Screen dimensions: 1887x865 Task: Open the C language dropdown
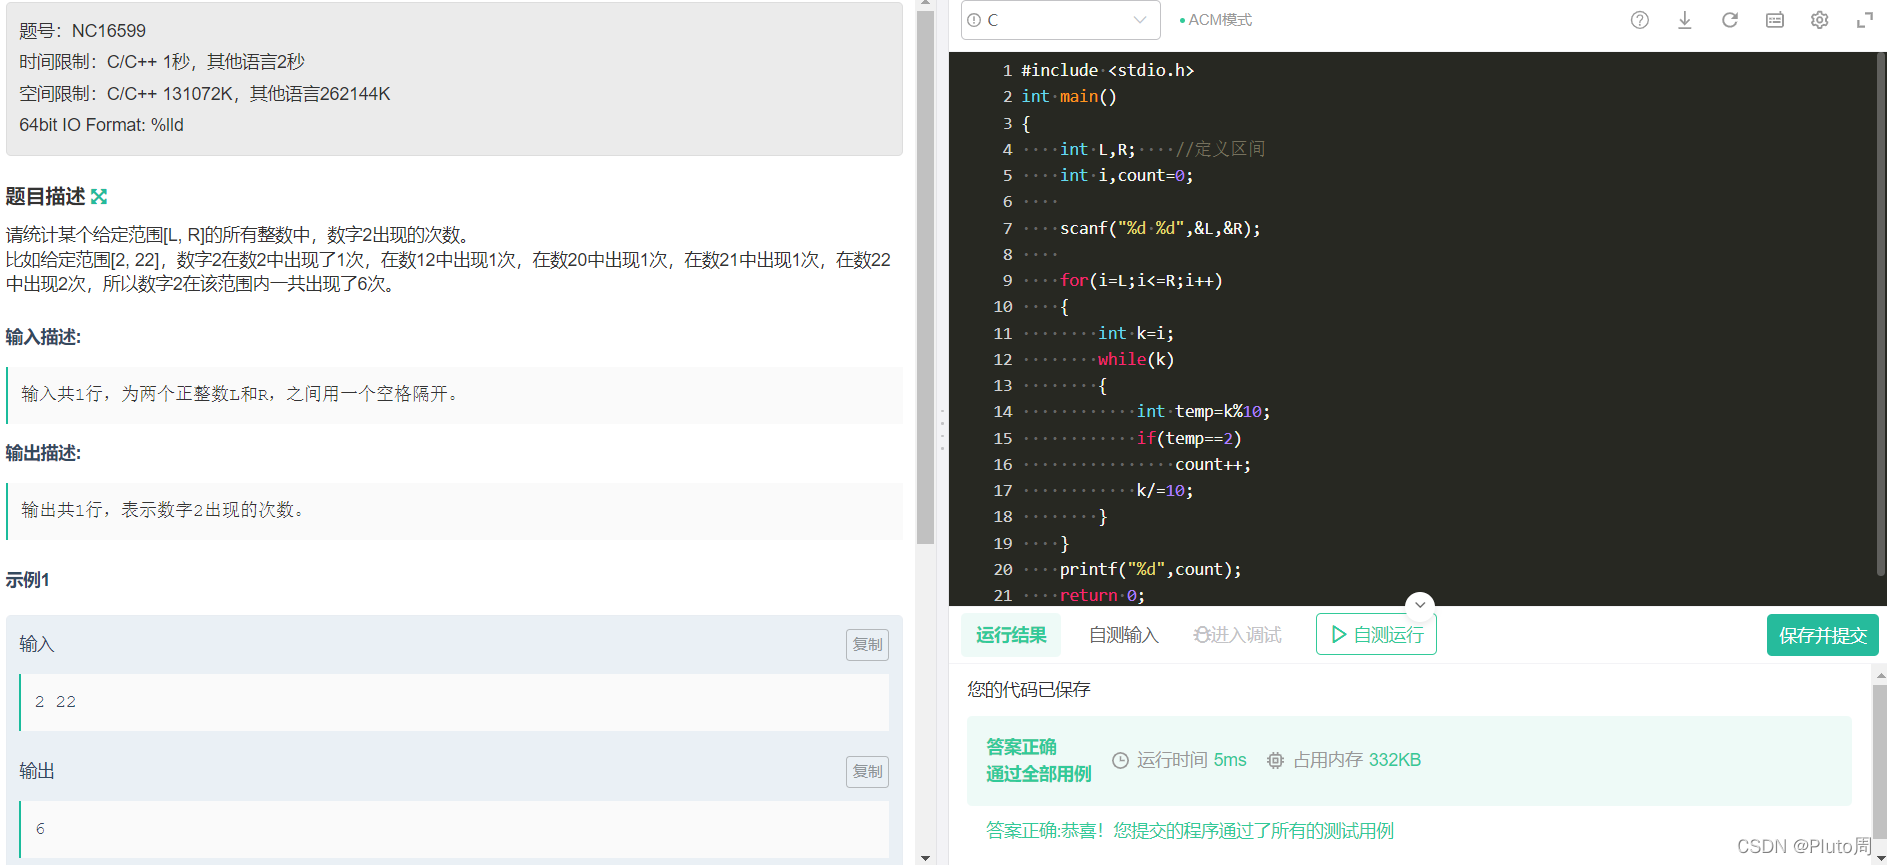[x=1060, y=20]
